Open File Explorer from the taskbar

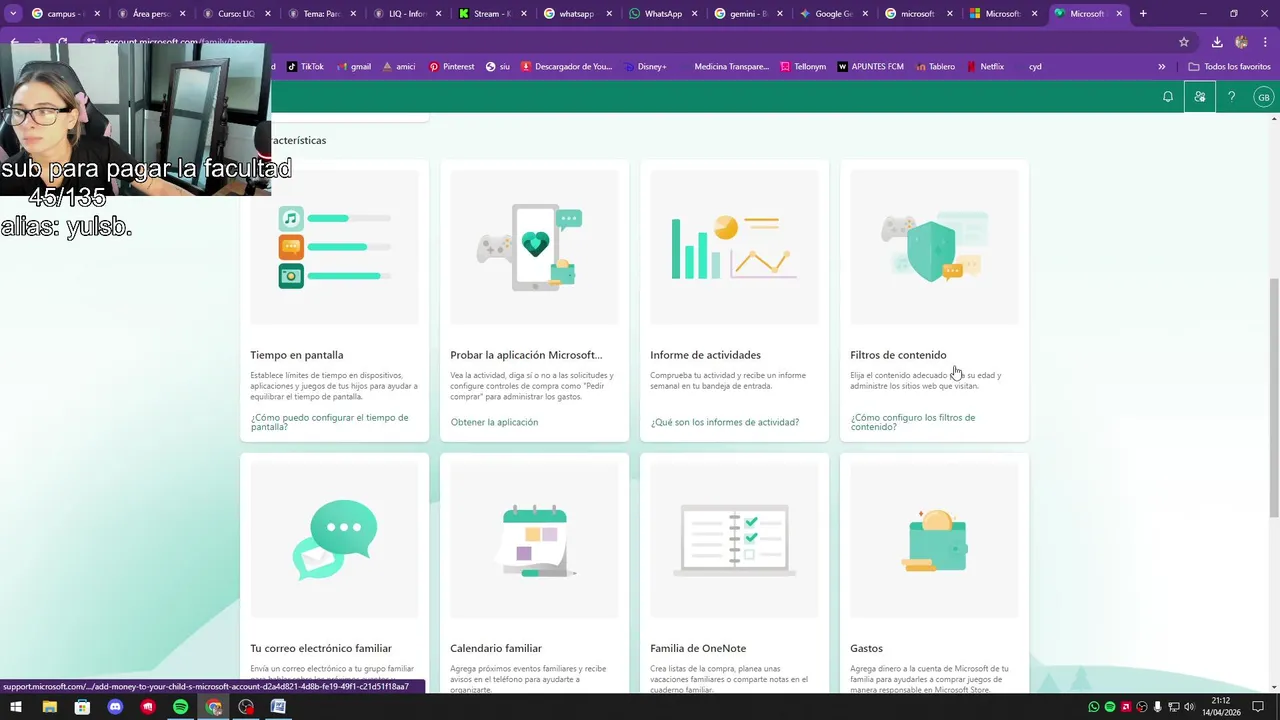click(49, 707)
